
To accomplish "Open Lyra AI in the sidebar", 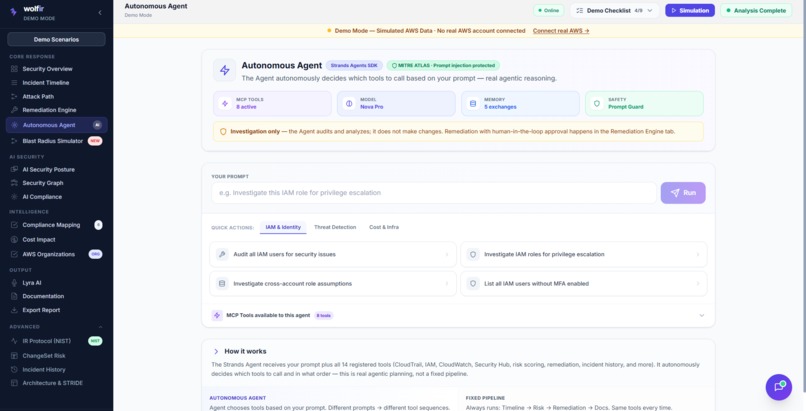I will pyautogui.click(x=57, y=283).
